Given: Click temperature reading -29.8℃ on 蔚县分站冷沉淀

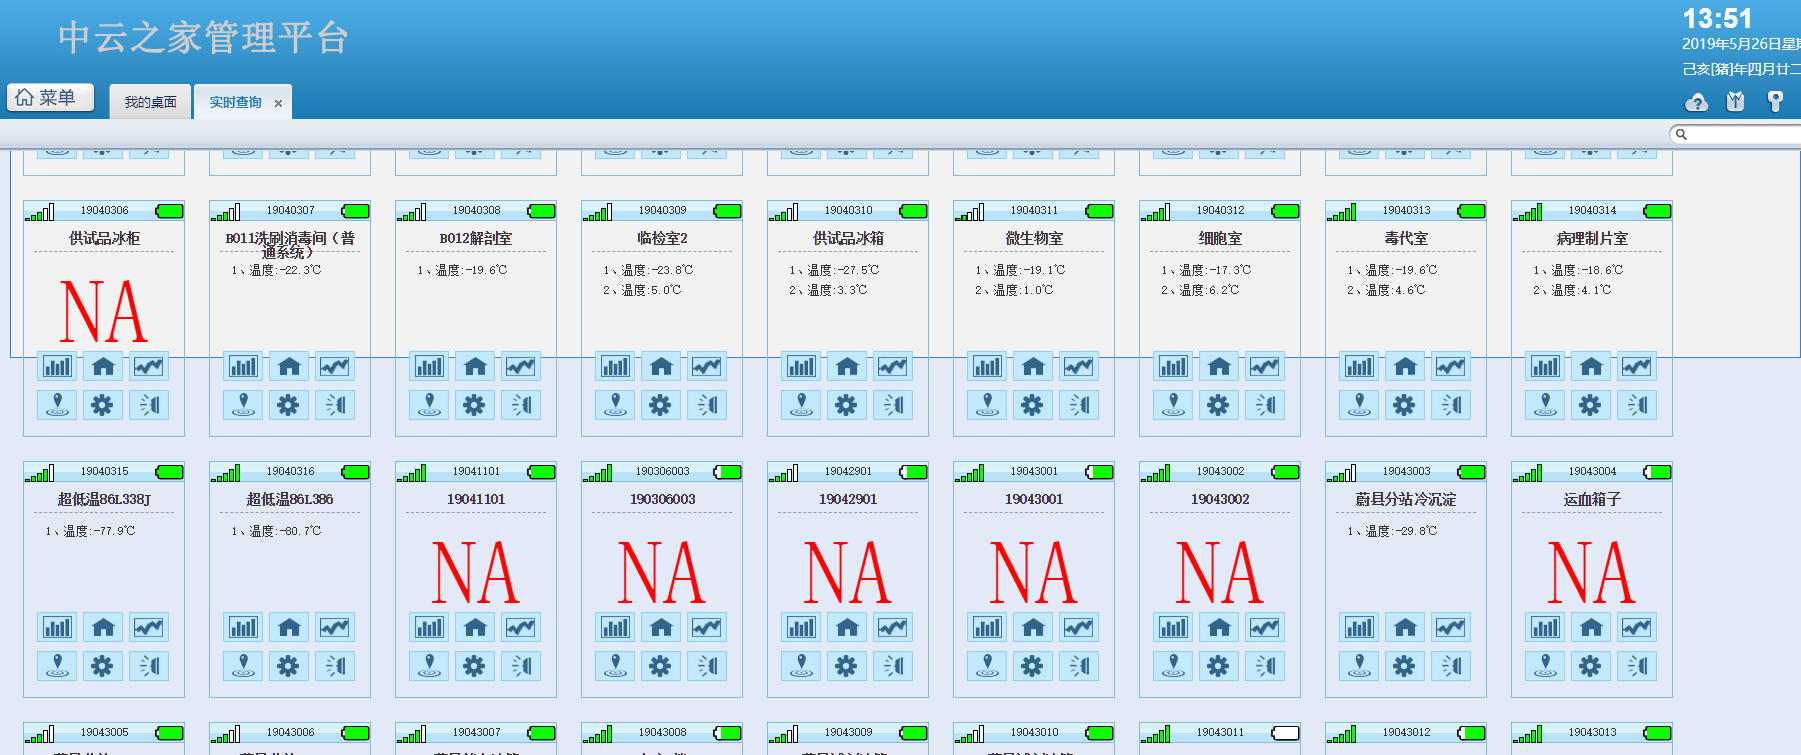Looking at the screenshot, I should (1392, 531).
